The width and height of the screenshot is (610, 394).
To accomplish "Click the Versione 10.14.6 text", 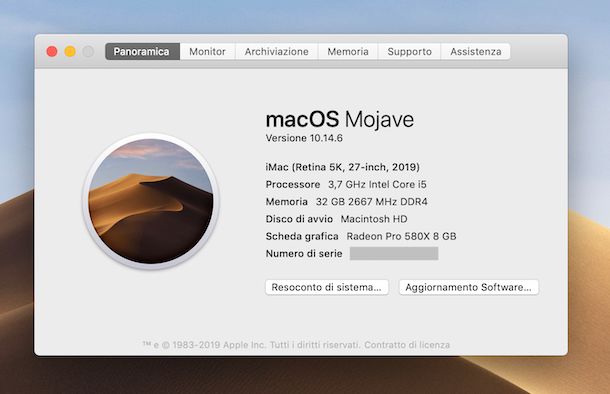I will pyautogui.click(x=304, y=138).
